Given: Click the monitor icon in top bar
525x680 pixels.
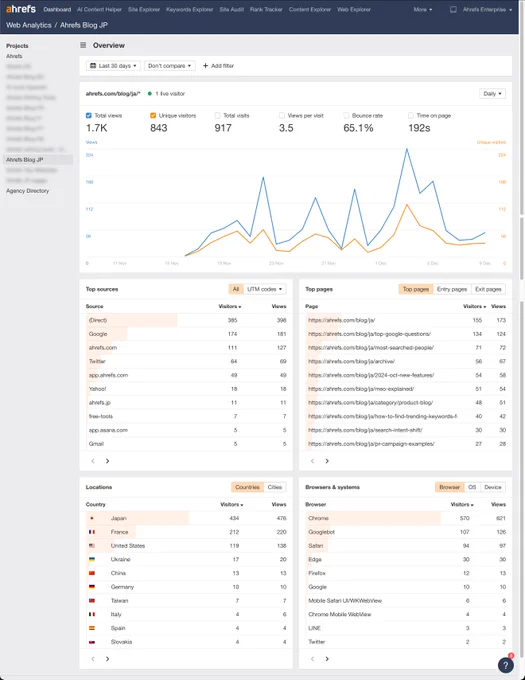Looking at the screenshot, I should tap(453, 9).
